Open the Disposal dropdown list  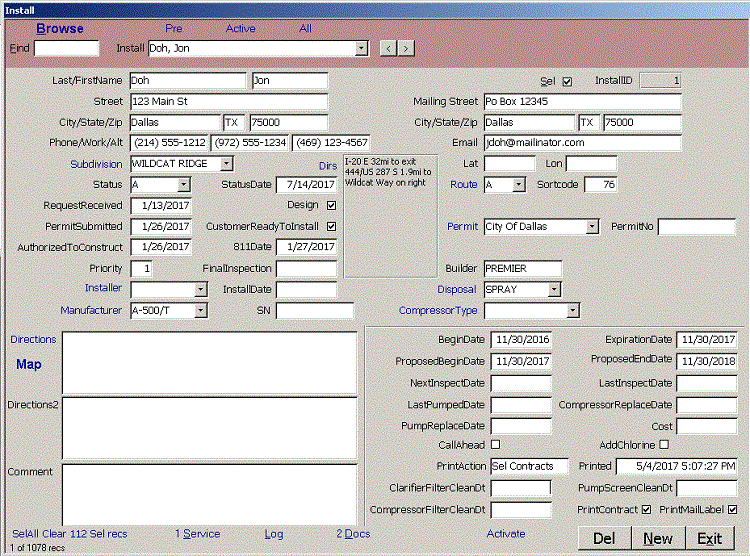(553, 290)
